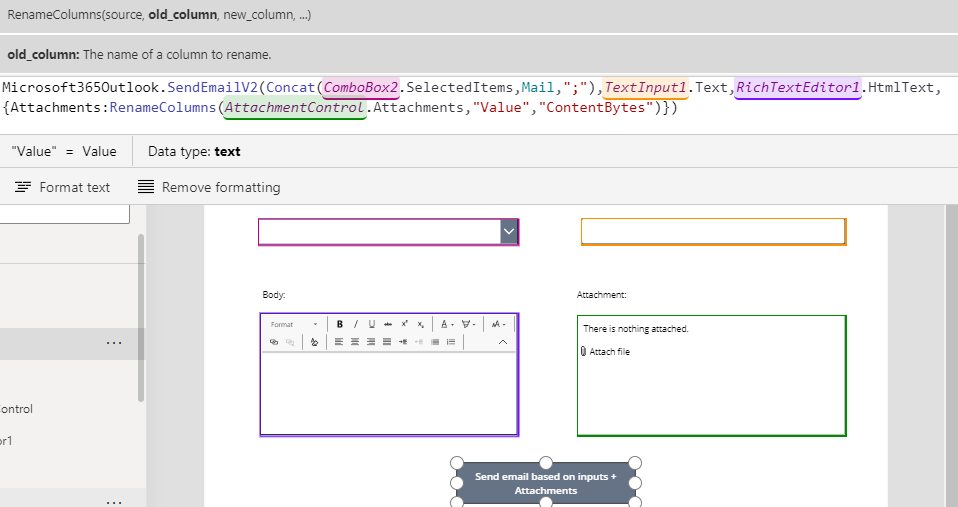
Task: Click the Body: label
Action: pos(274,294)
